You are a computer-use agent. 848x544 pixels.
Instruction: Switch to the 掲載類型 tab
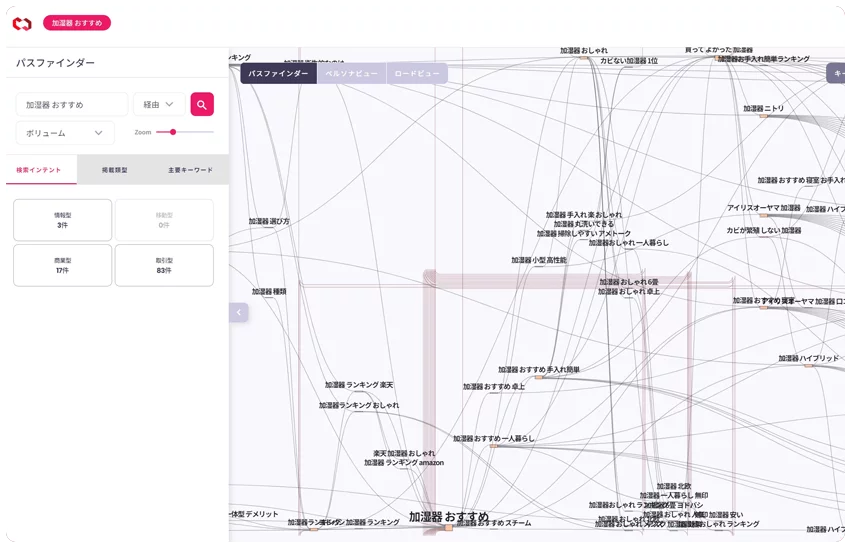click(x=115, y=170)
